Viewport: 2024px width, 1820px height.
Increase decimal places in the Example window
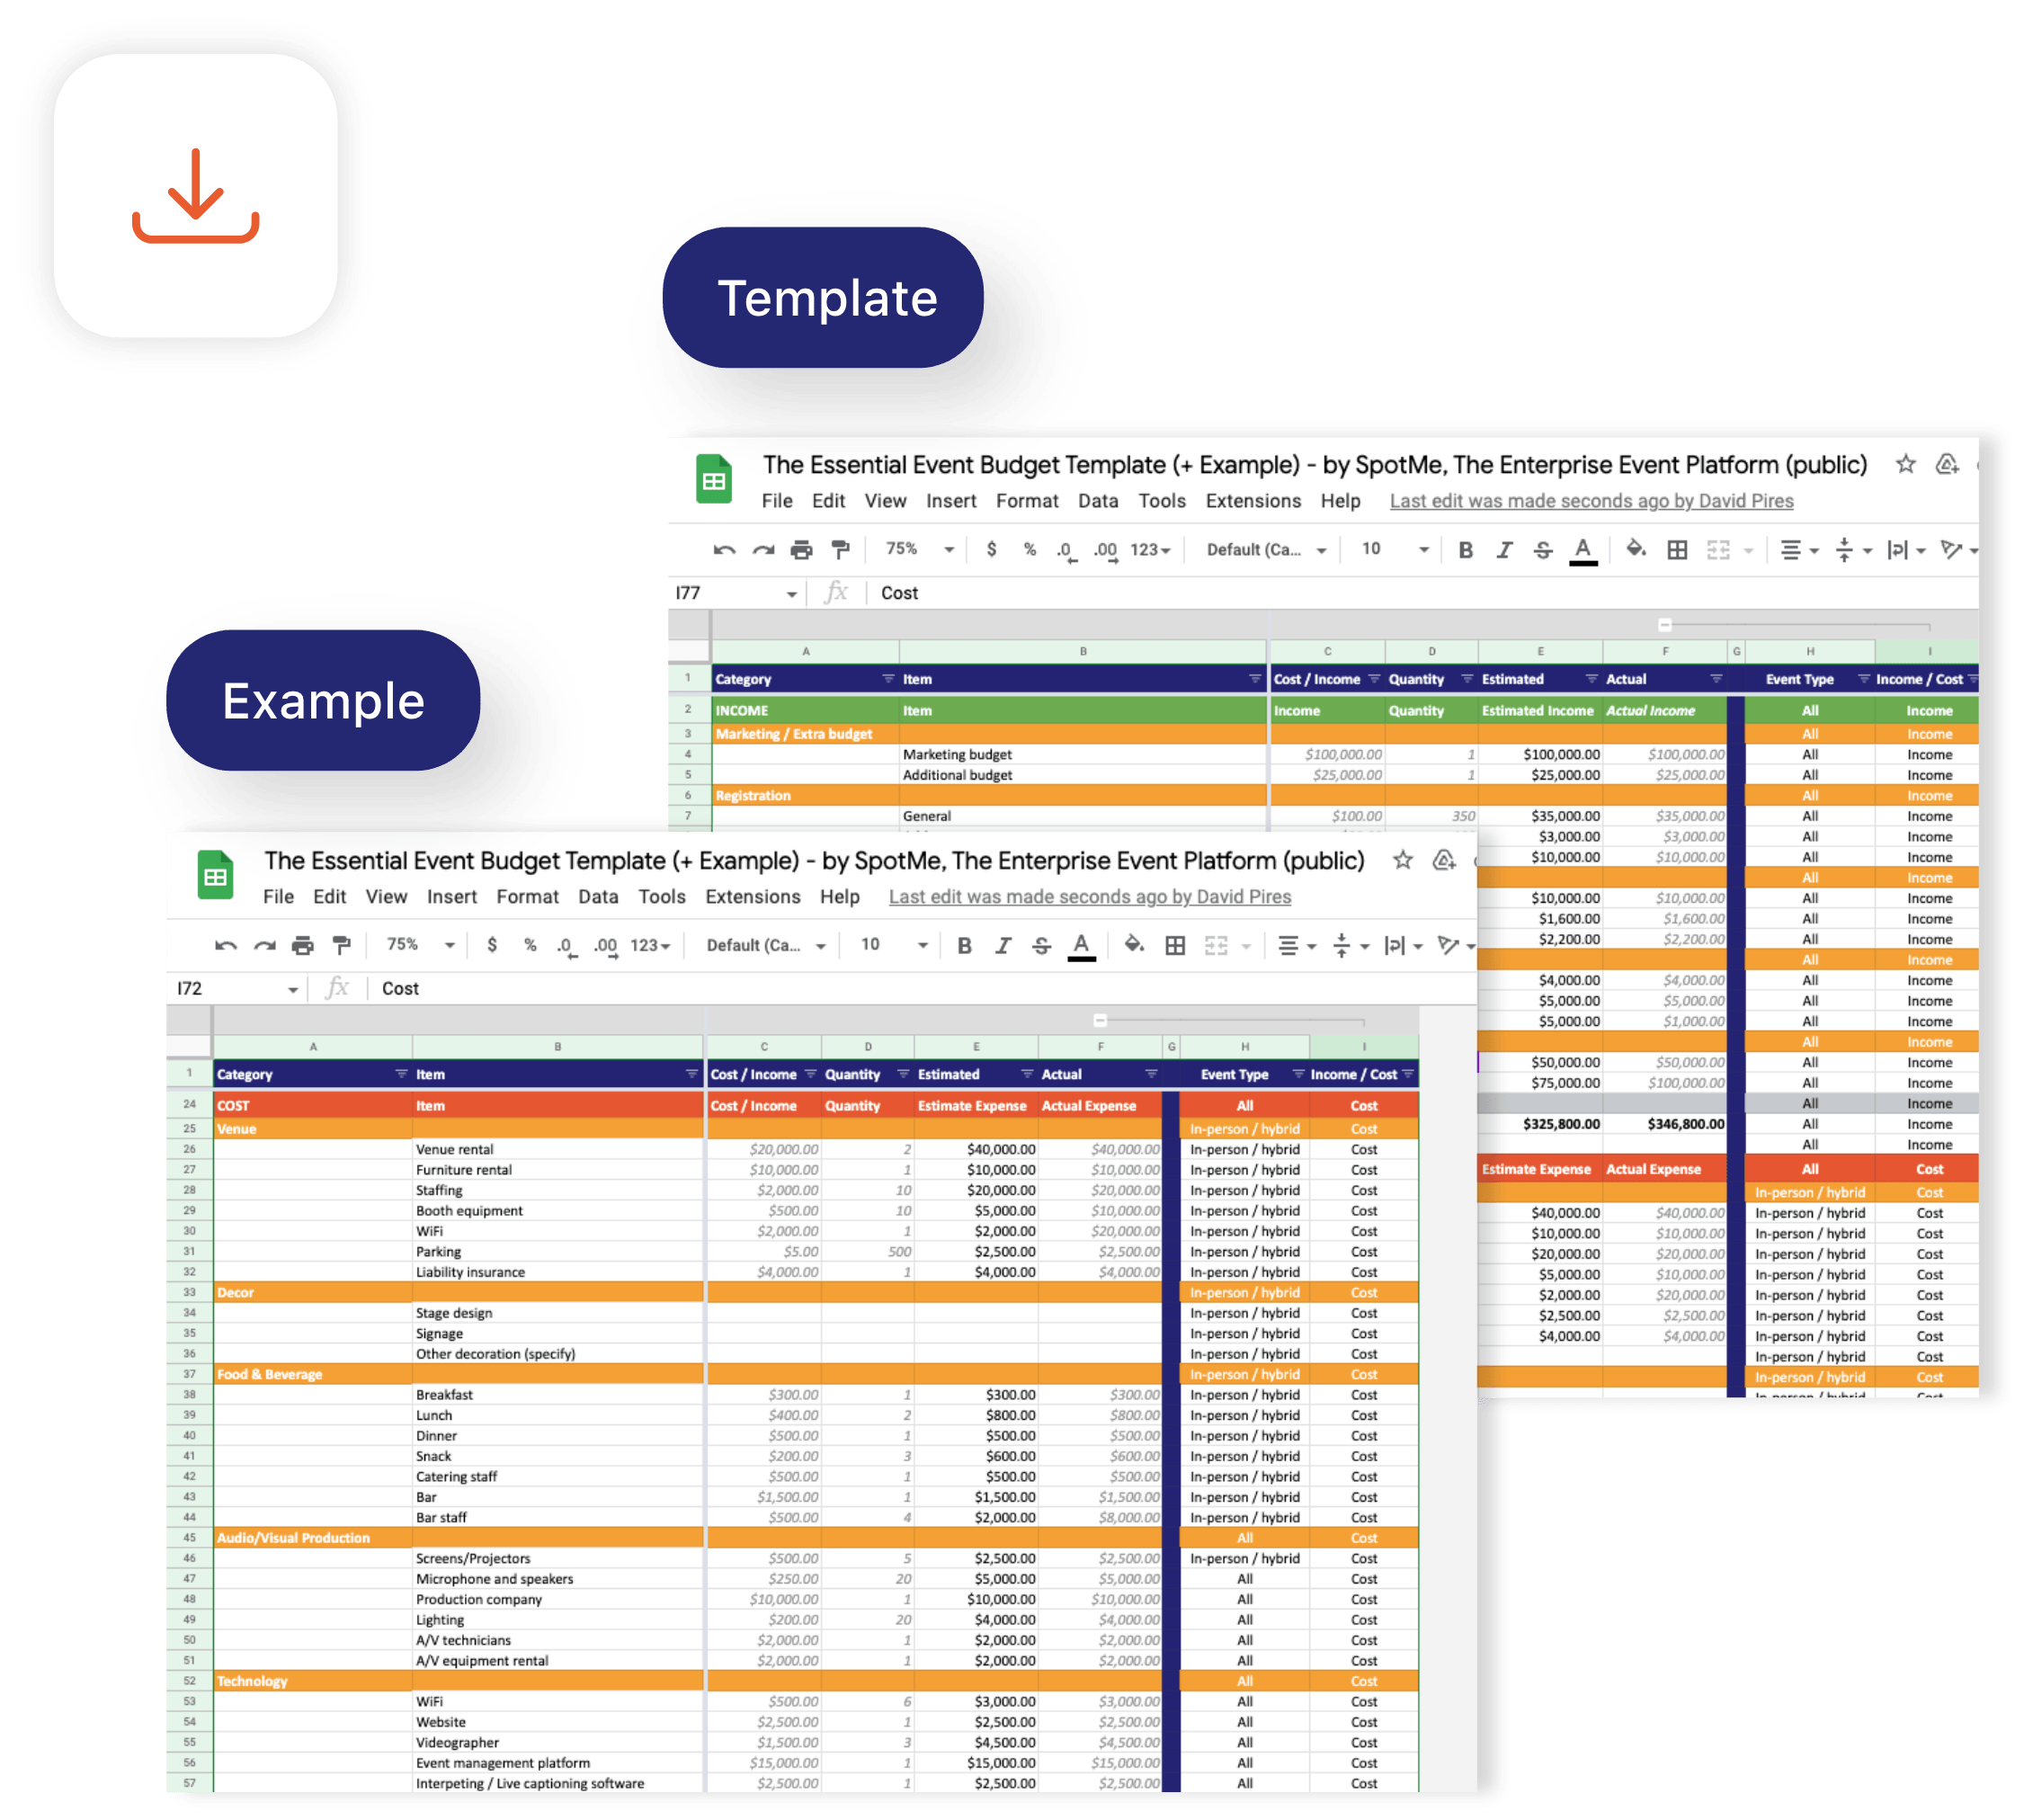[606, 946]
